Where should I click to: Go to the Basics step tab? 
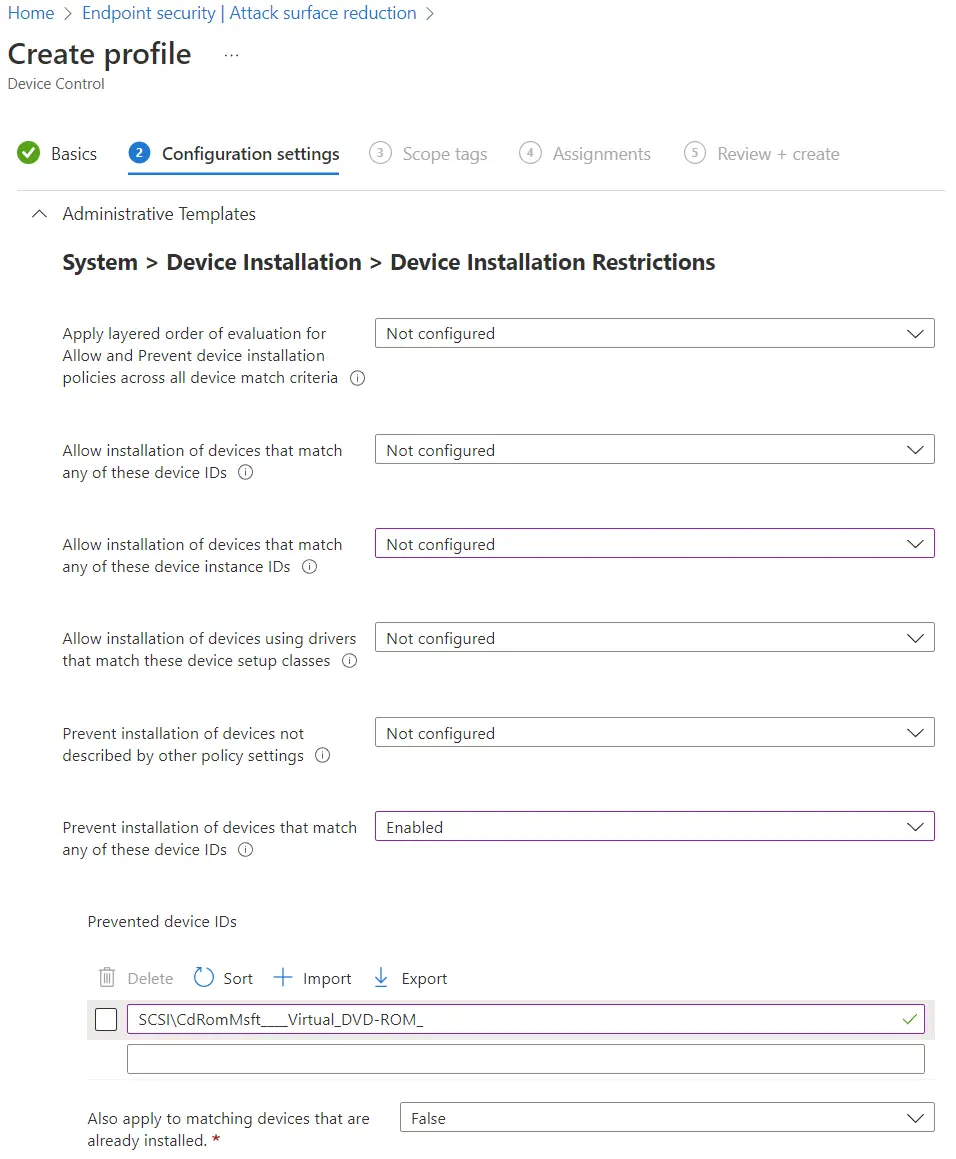58,154
